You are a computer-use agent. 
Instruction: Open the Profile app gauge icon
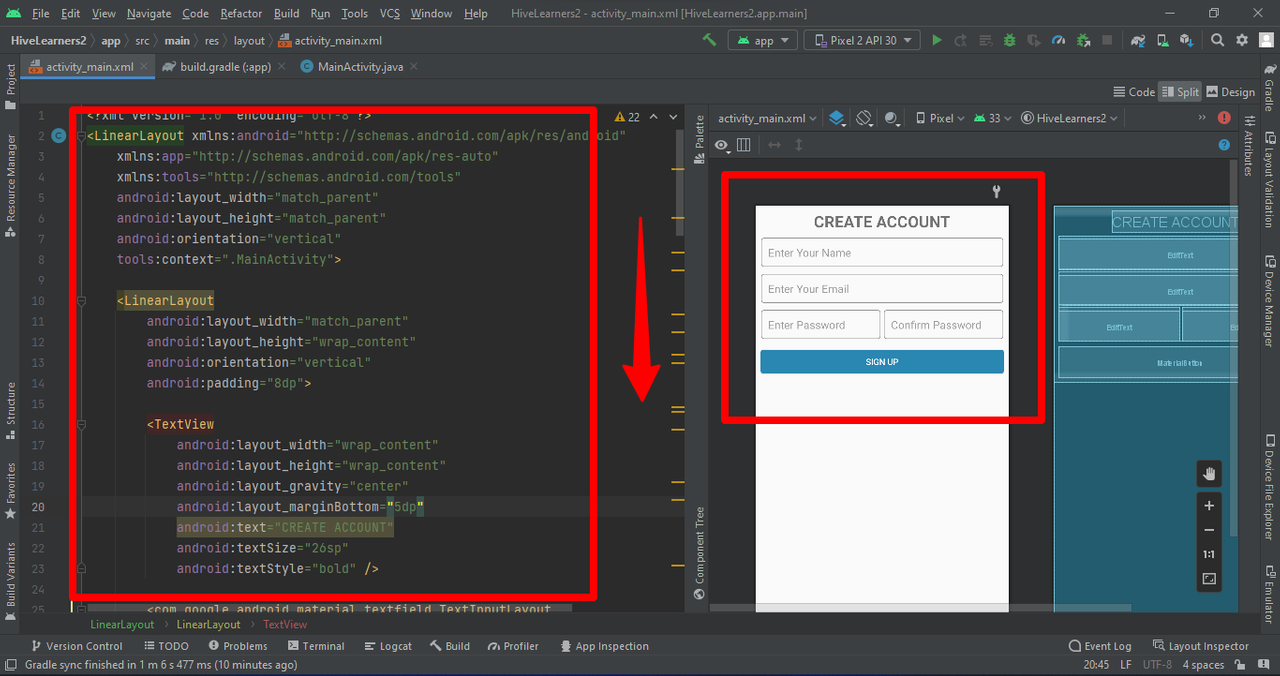1060,40
